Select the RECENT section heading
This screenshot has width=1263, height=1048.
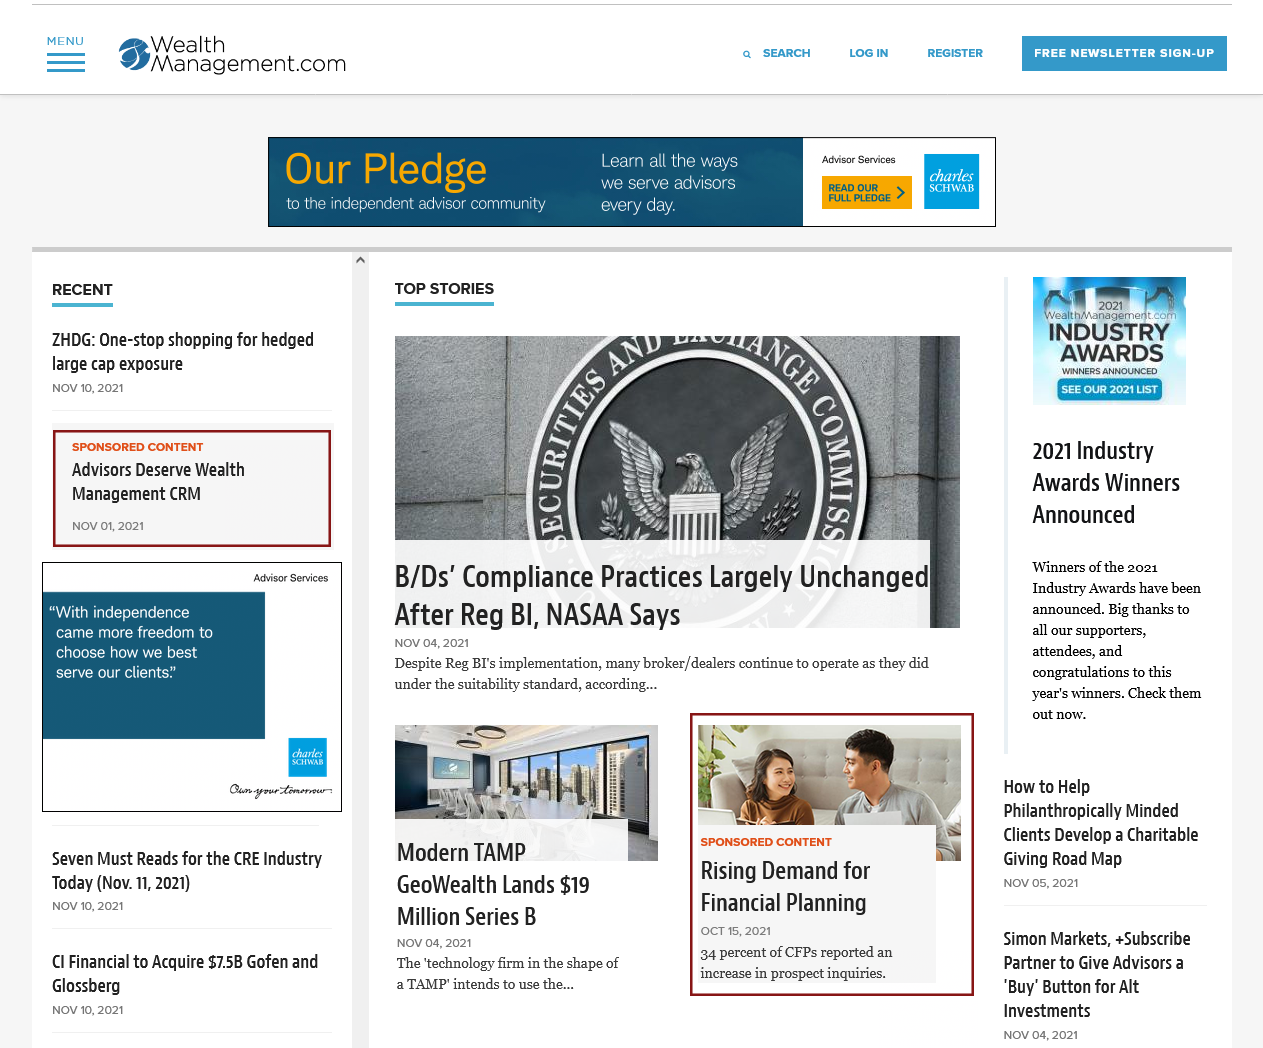[82, 290]
